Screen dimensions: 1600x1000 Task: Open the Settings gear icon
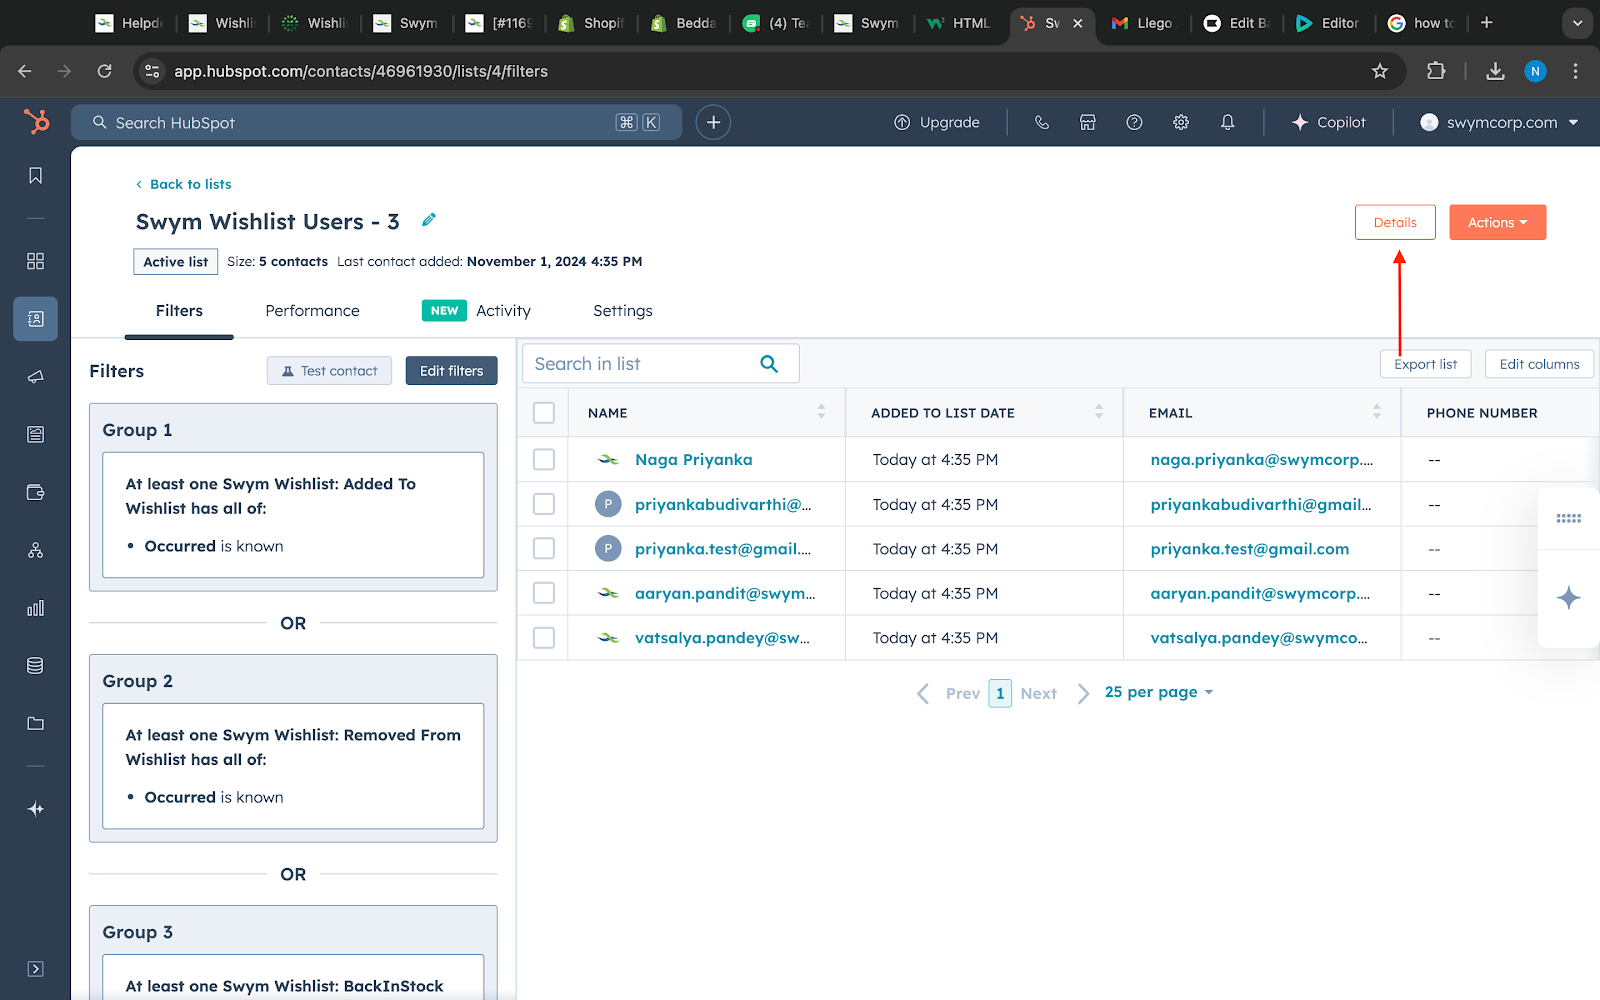(1181, 122)
